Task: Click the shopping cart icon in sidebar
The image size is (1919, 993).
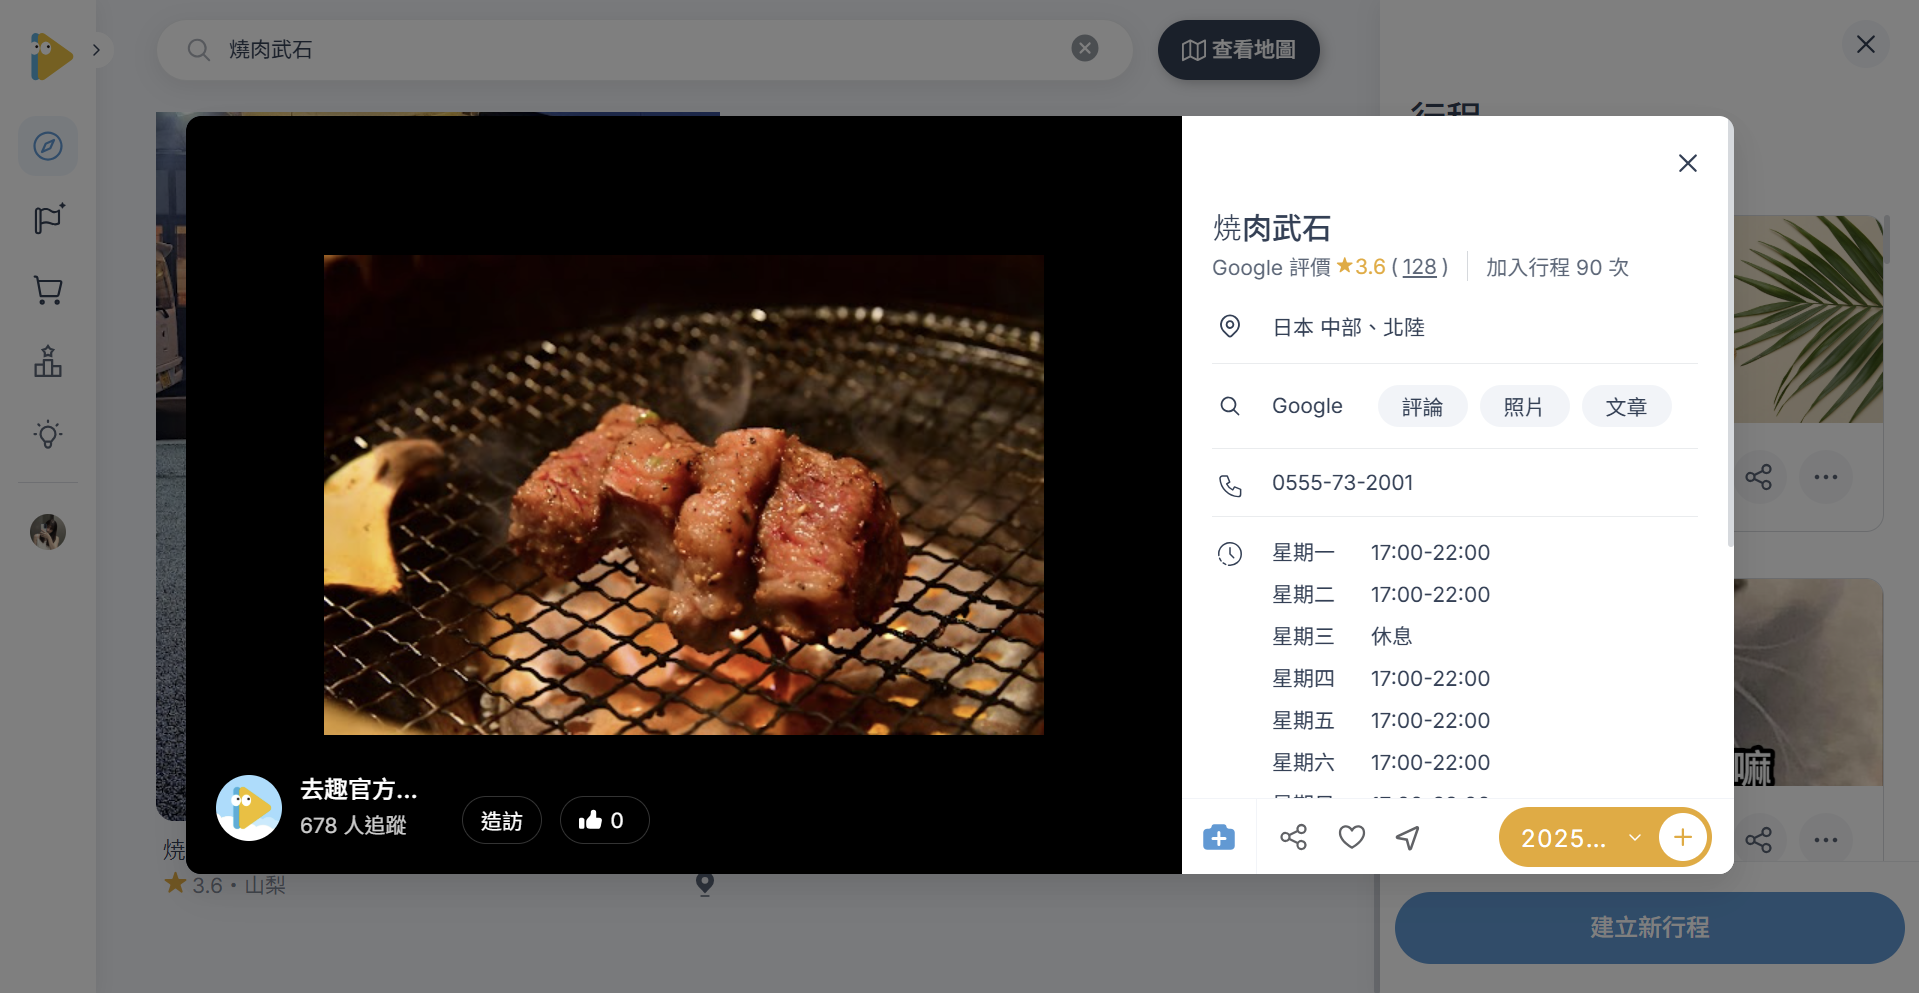Action: click(x=47, y=290)
